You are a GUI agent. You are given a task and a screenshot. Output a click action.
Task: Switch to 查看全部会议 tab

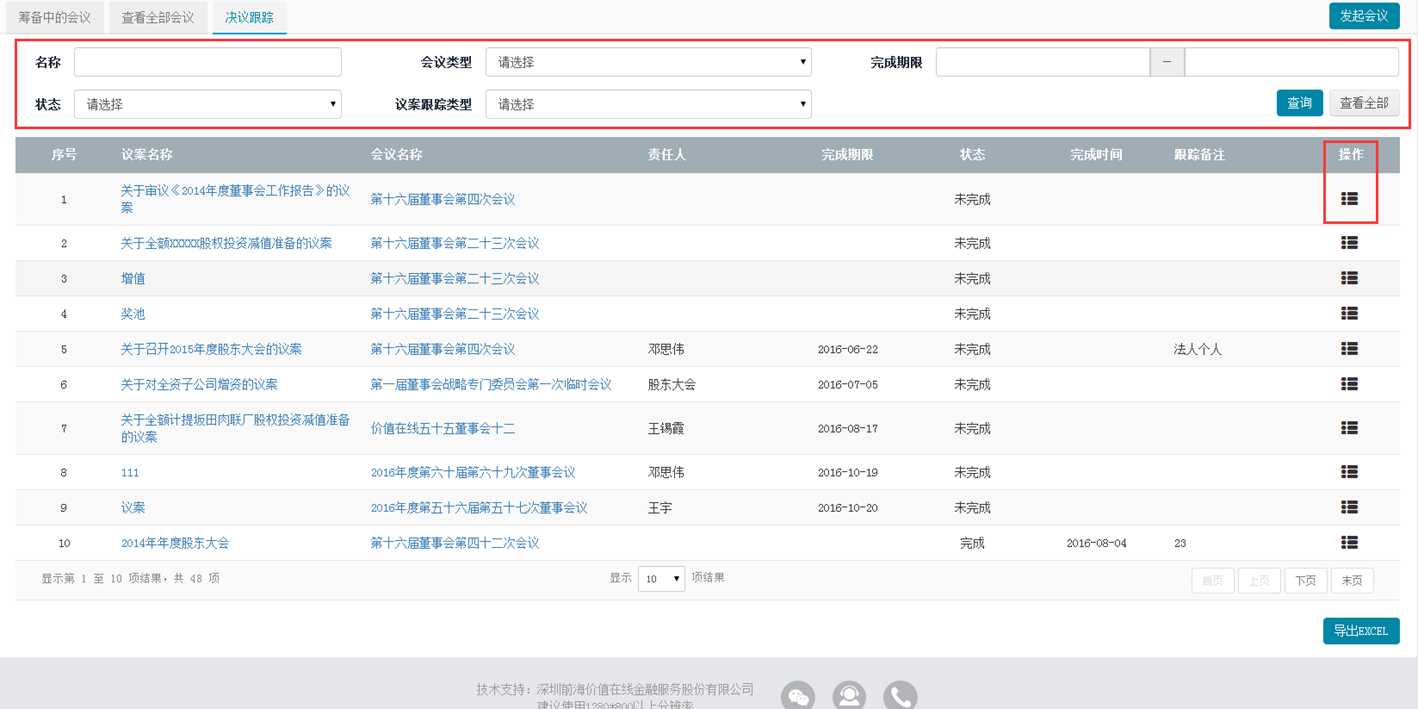coord(158,17)
